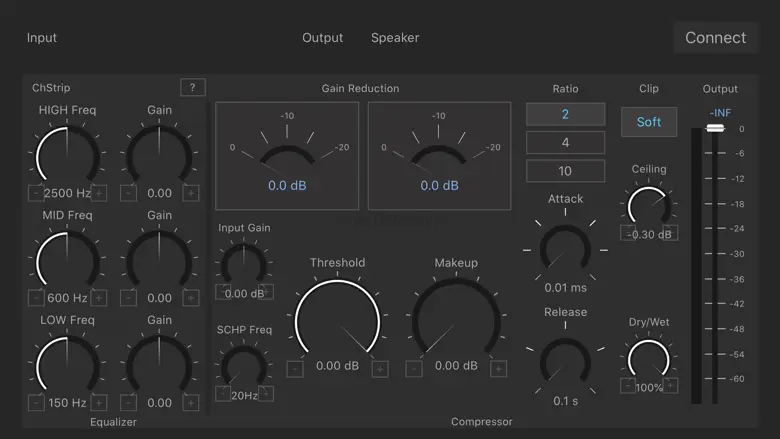This screenshot has height=439, width=780.
Task: Increase Dry/Wet mix with plus button
Action: click(x=671, y=386)
